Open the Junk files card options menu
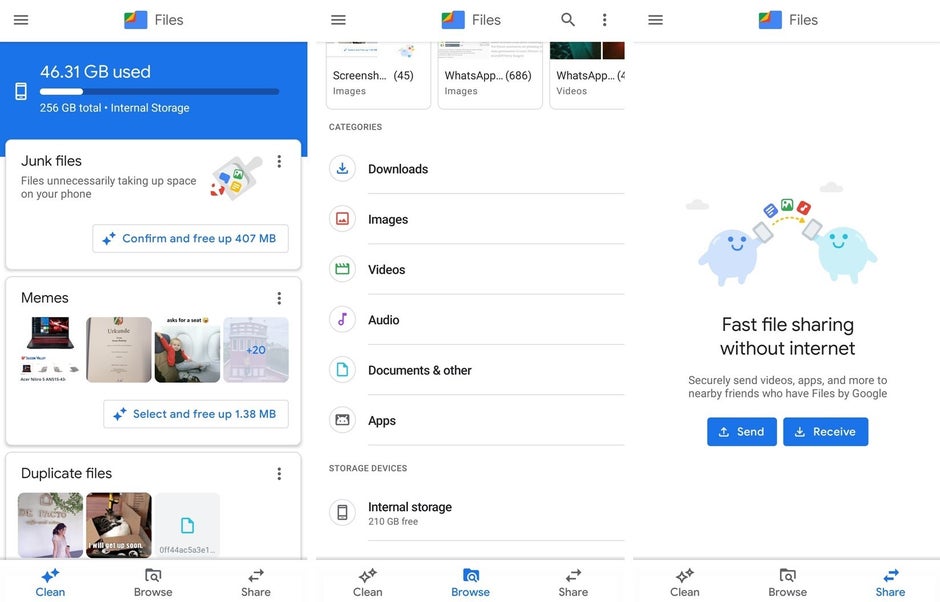 [279, 161]
